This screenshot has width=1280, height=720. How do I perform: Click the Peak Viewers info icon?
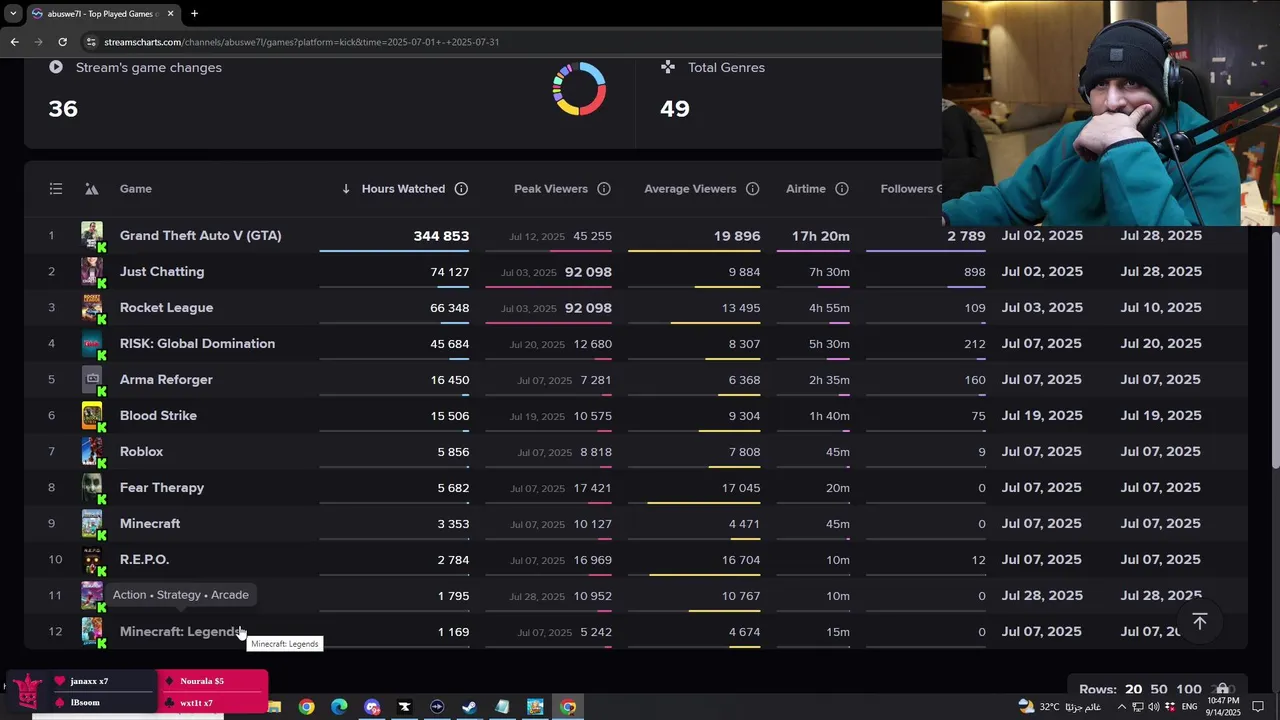(604, 189)
